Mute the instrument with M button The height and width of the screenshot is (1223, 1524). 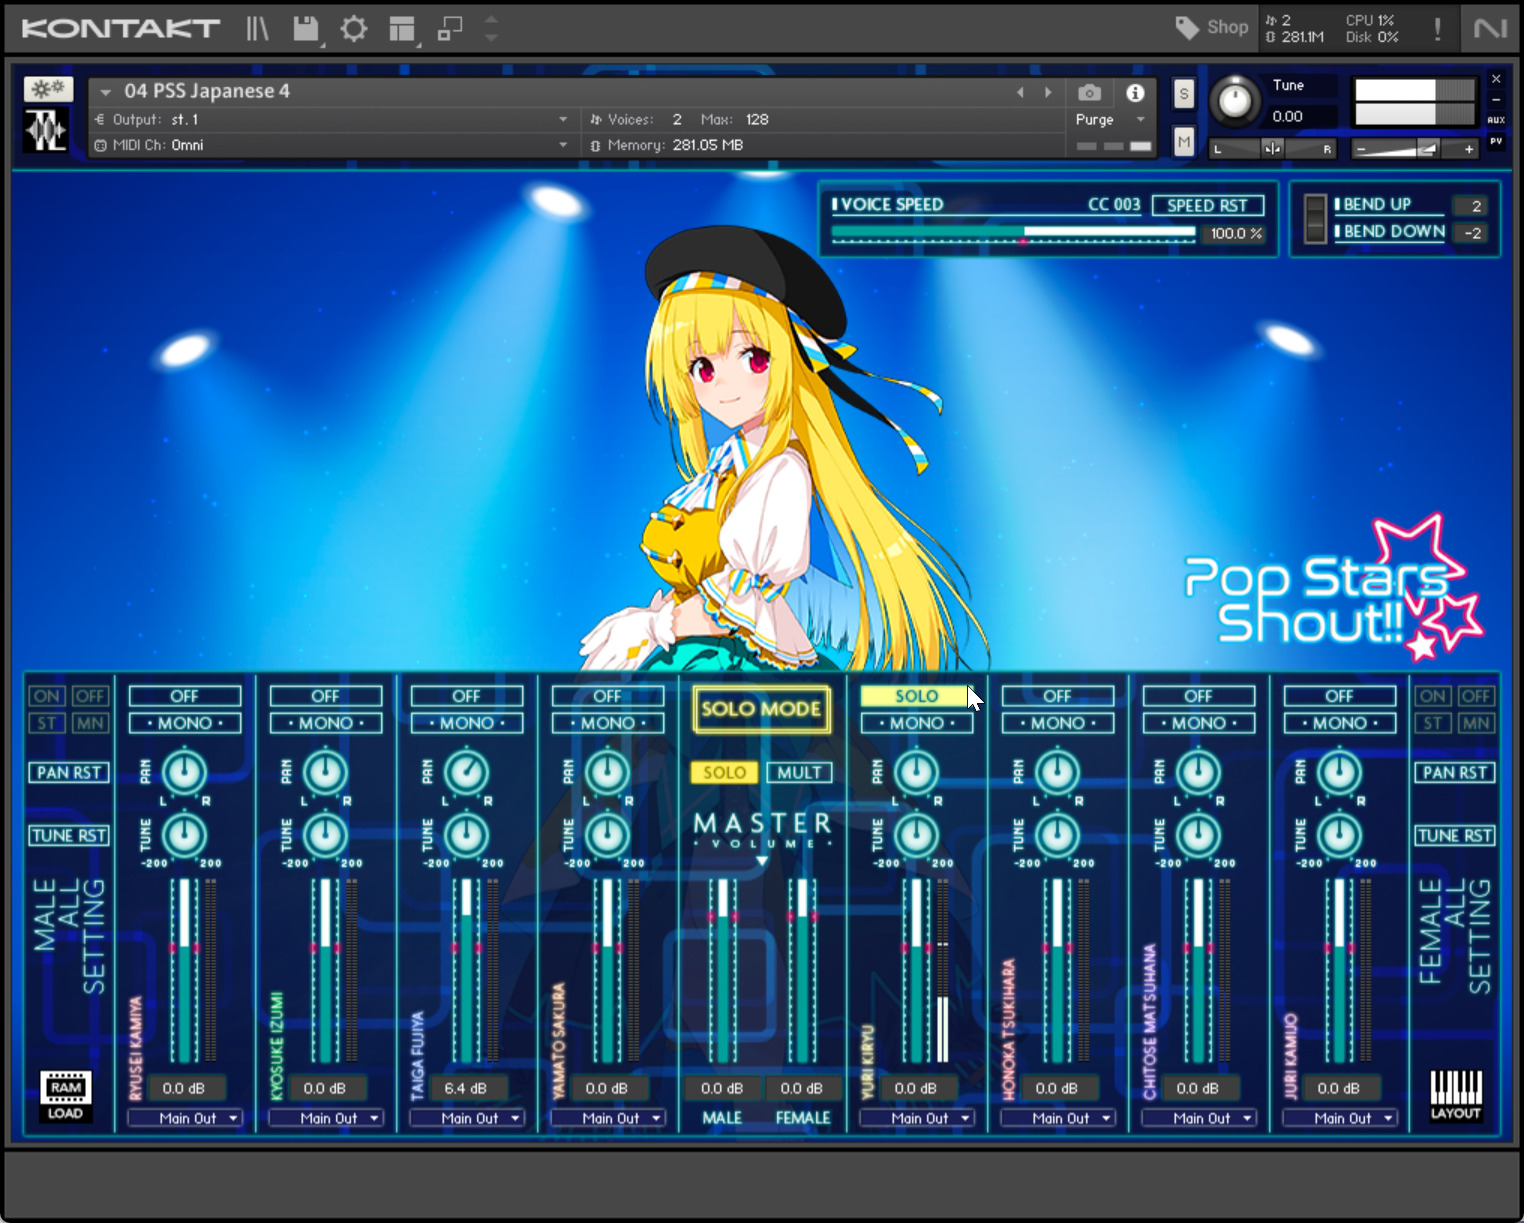point(1184,142)
